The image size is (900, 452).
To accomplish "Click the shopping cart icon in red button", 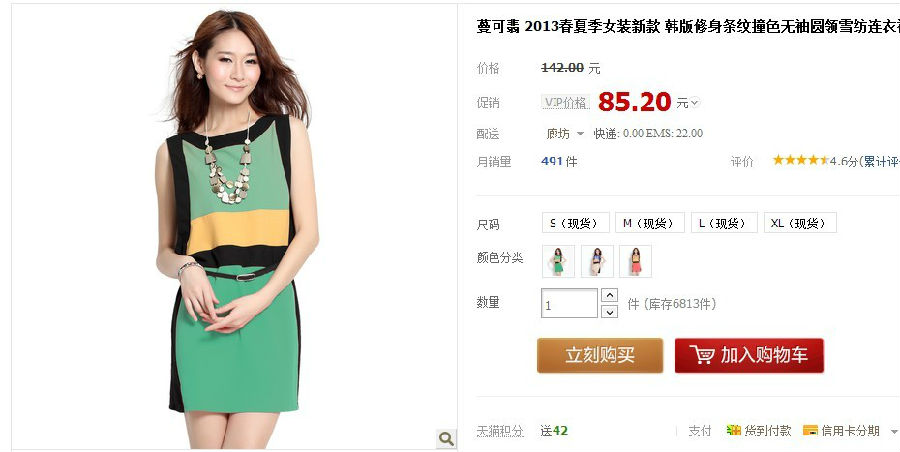I will pos(701,355).
